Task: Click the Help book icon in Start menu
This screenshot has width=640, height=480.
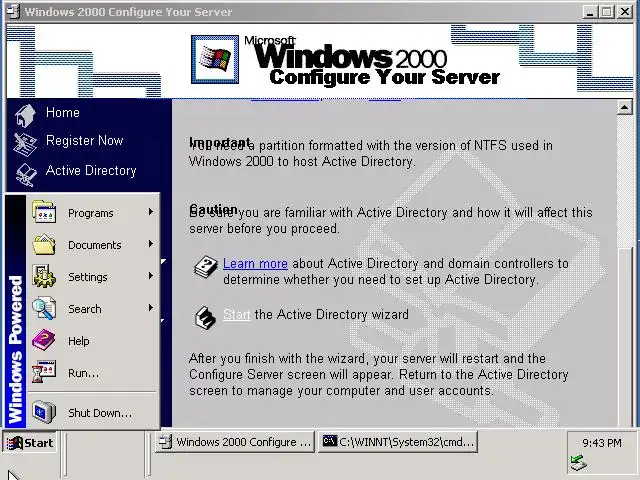Action: pos(44,340)
